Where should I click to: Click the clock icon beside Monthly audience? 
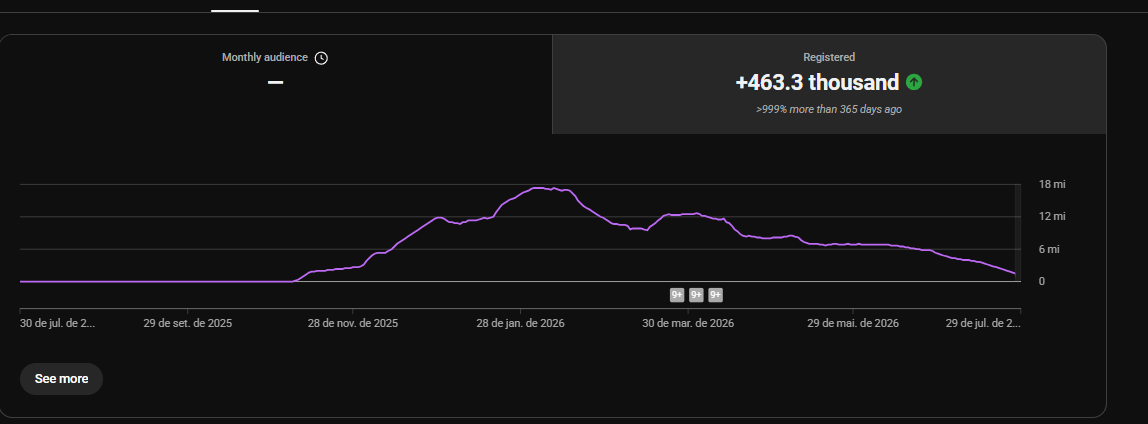pos(321,58)
